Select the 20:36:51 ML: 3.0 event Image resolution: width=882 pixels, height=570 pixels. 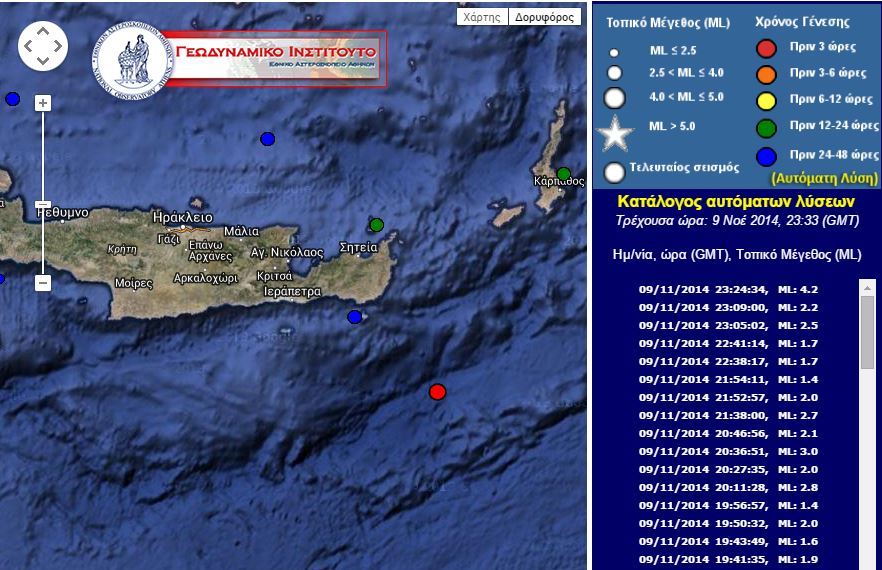[728, 452]
